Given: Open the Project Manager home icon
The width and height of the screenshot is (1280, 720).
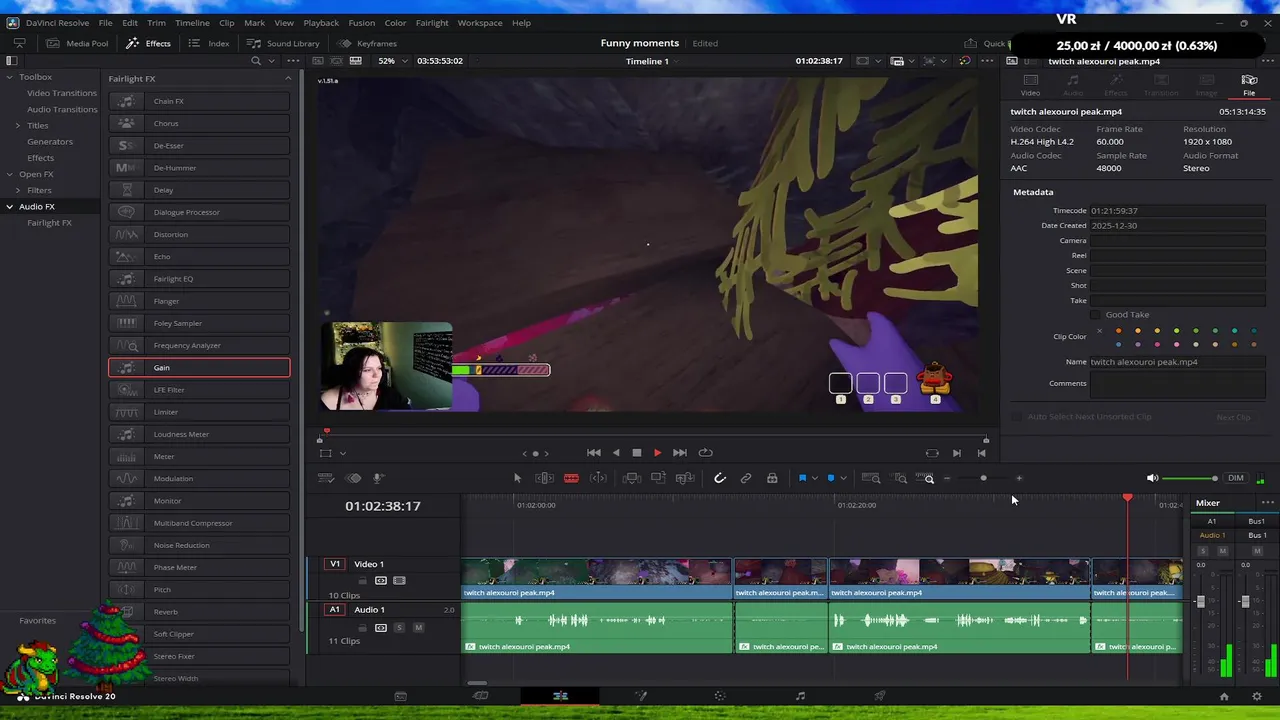Looking at the screenshot, I should pos(1224,696).
